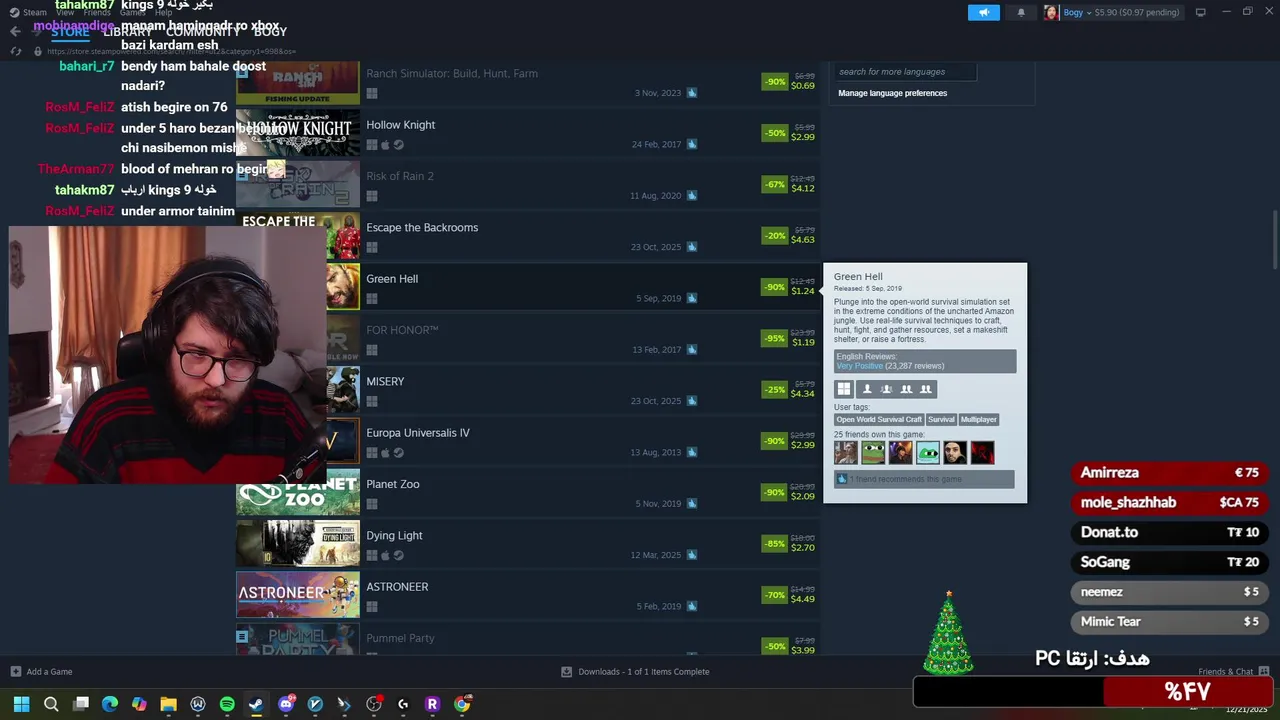Click the Dying Light capsule image
1280x720 pixels.
[298, 544]
